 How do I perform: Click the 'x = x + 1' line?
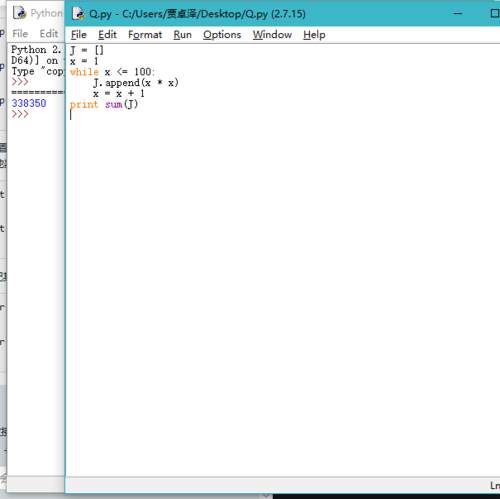(x=119, y=94)
